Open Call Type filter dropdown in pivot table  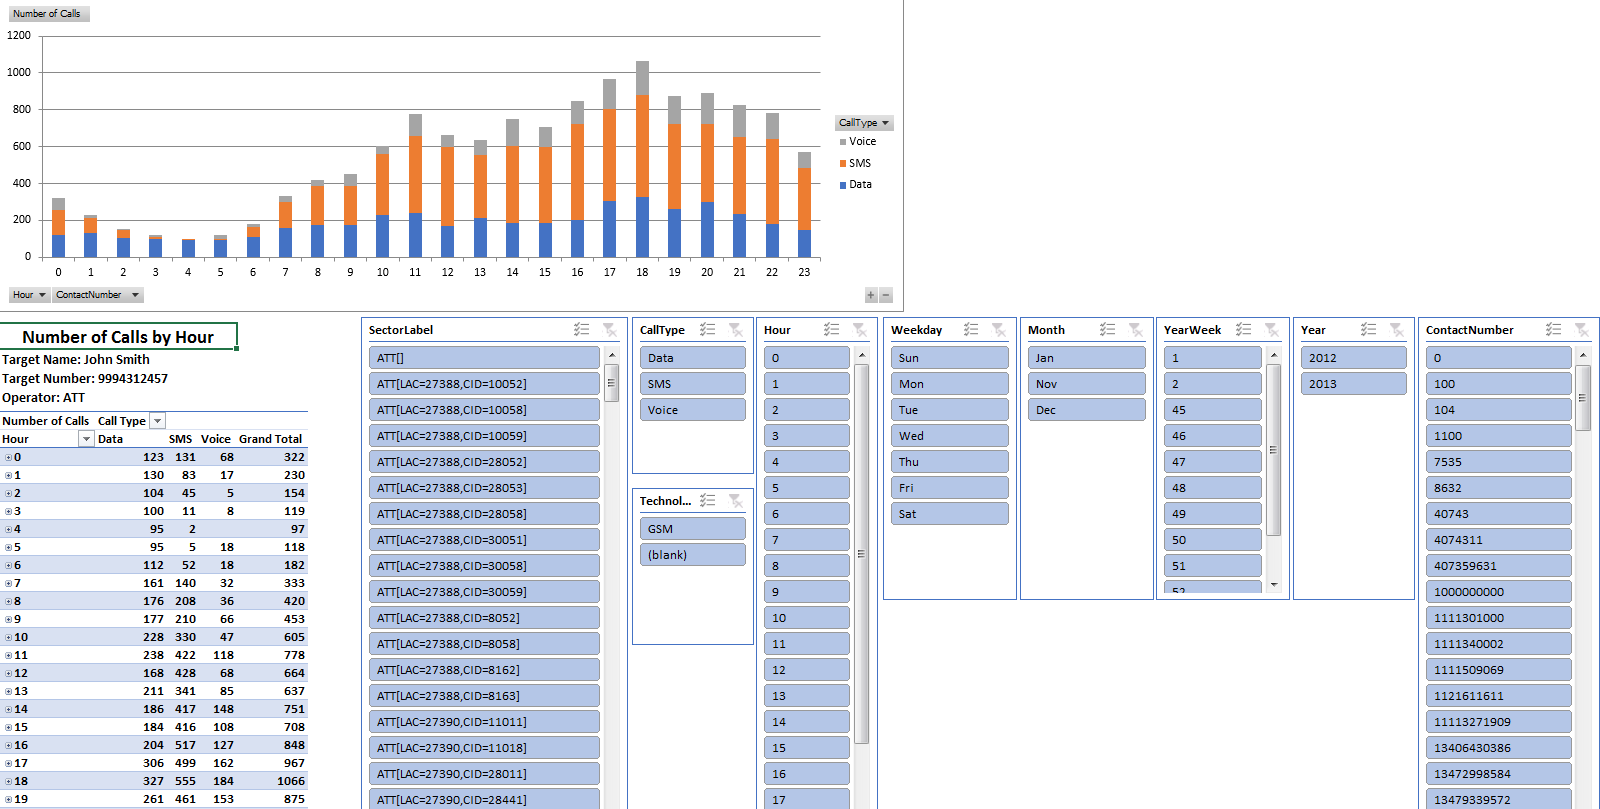(x=157, y=421)
